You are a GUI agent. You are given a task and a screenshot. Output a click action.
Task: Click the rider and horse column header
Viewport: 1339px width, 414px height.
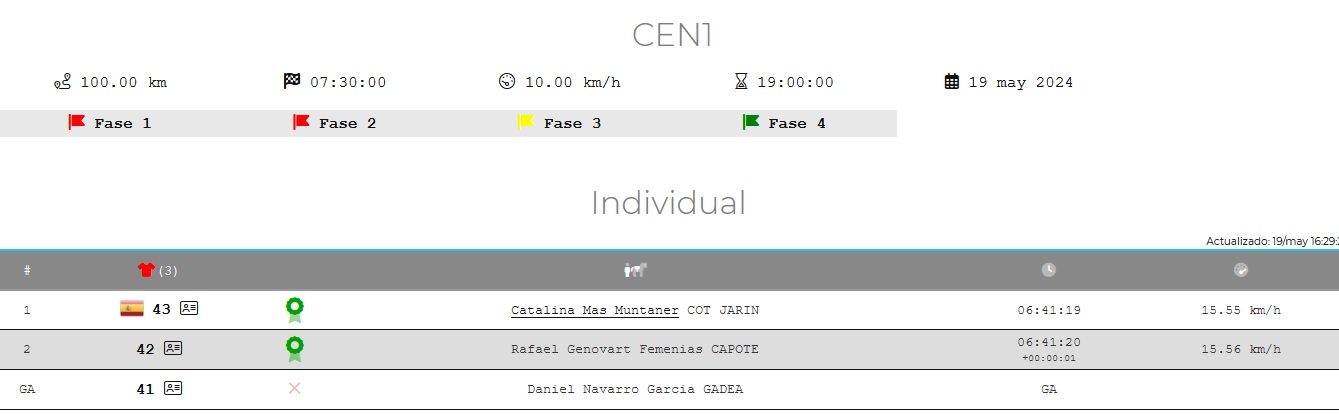pos(636,270)
